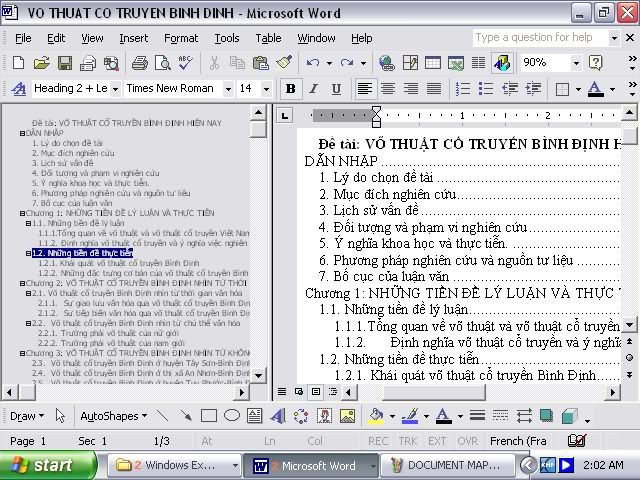Insert WordArt from Drawing toolbar
The height and width of the screenshot is (480, 640).
pyautogui.click(x=277, y=416)
